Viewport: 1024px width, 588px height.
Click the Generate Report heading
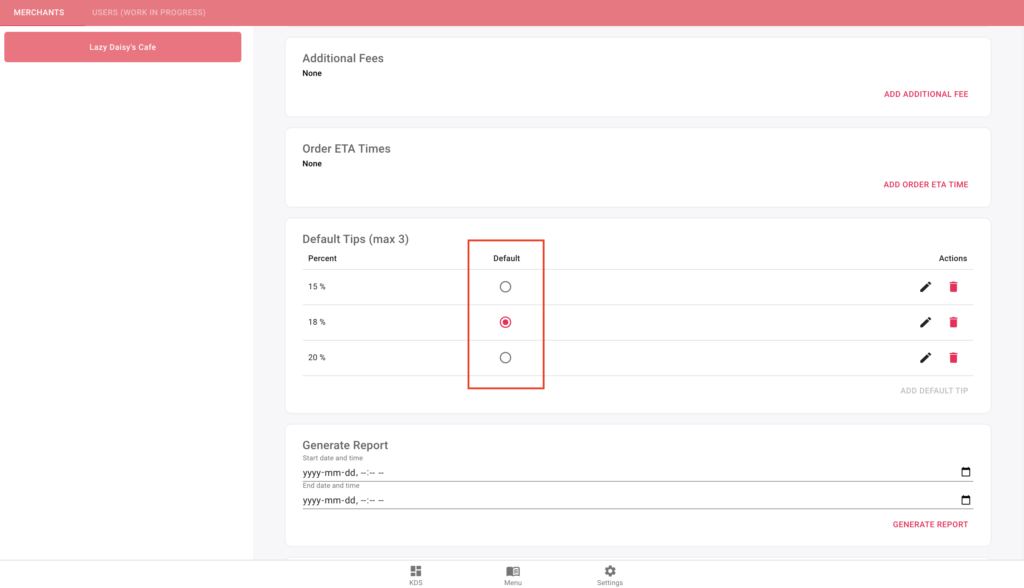coord(345,445)
